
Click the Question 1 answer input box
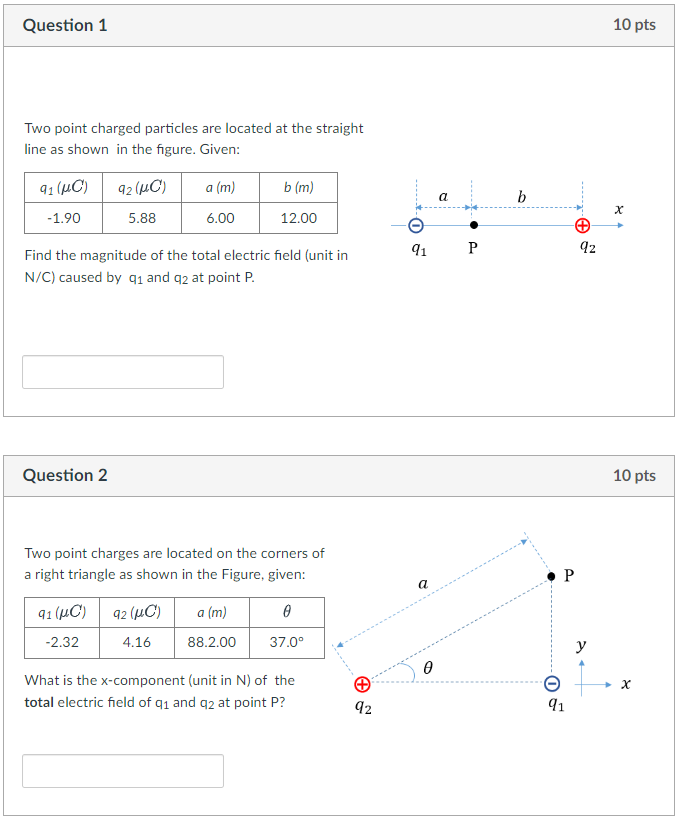(x=122, y=371)
